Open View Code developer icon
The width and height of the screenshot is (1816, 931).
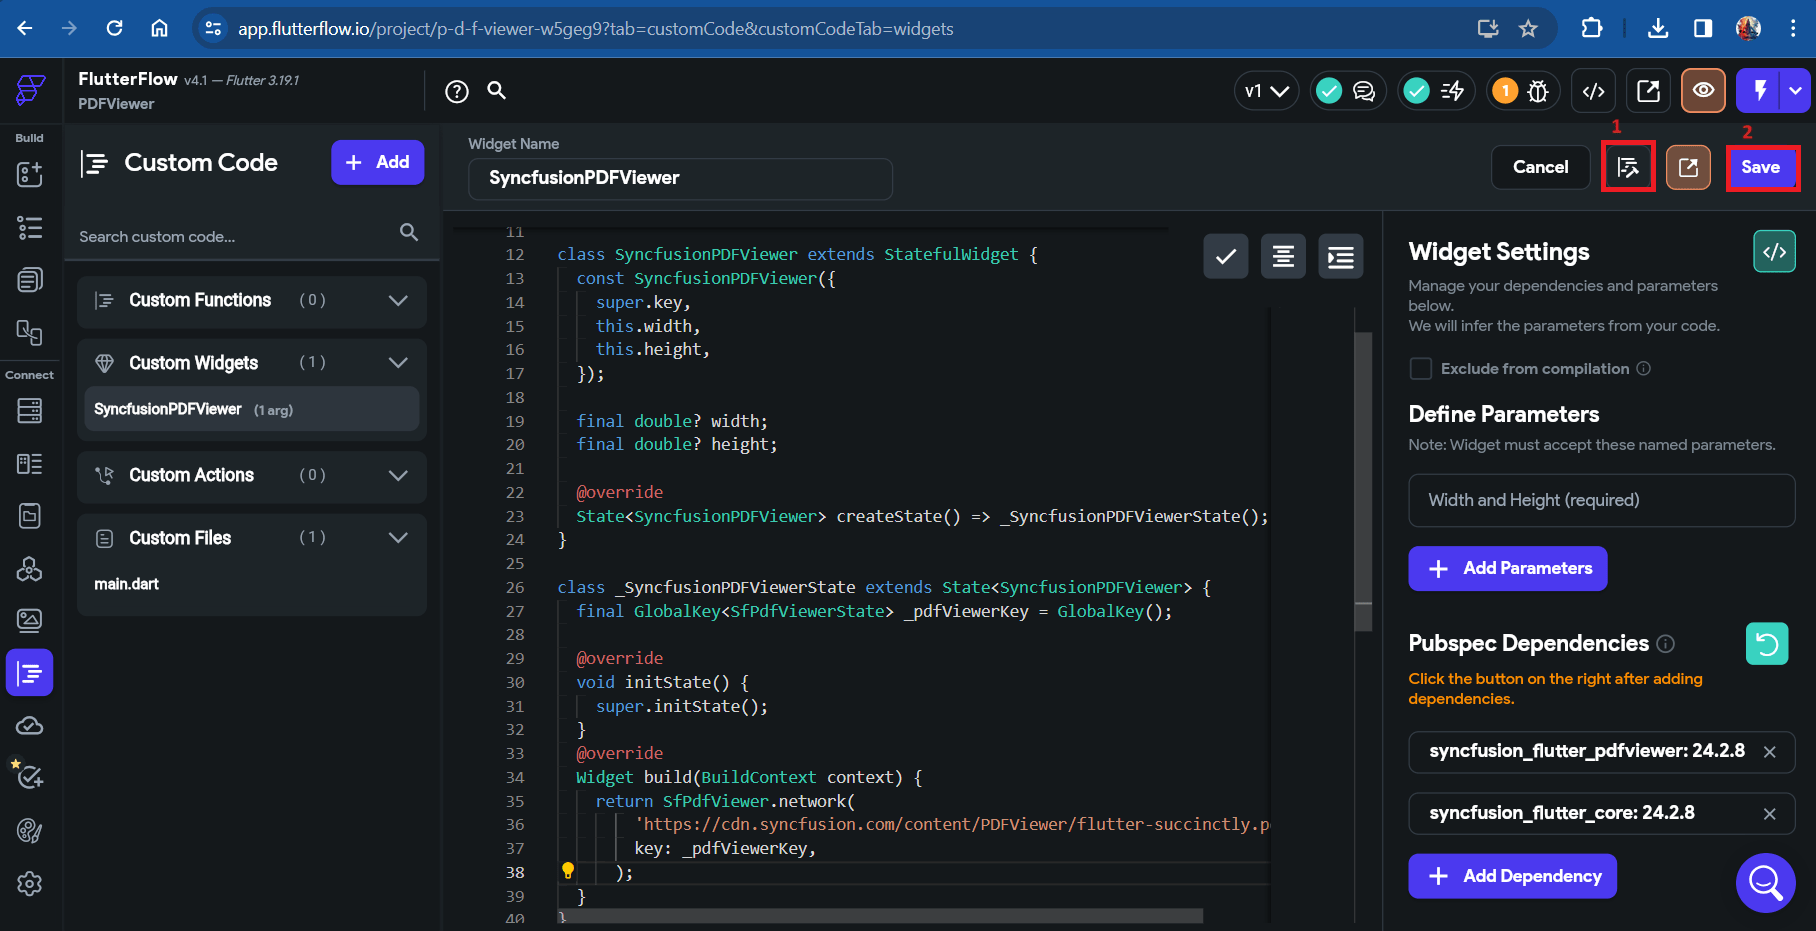pos(1594,91)
